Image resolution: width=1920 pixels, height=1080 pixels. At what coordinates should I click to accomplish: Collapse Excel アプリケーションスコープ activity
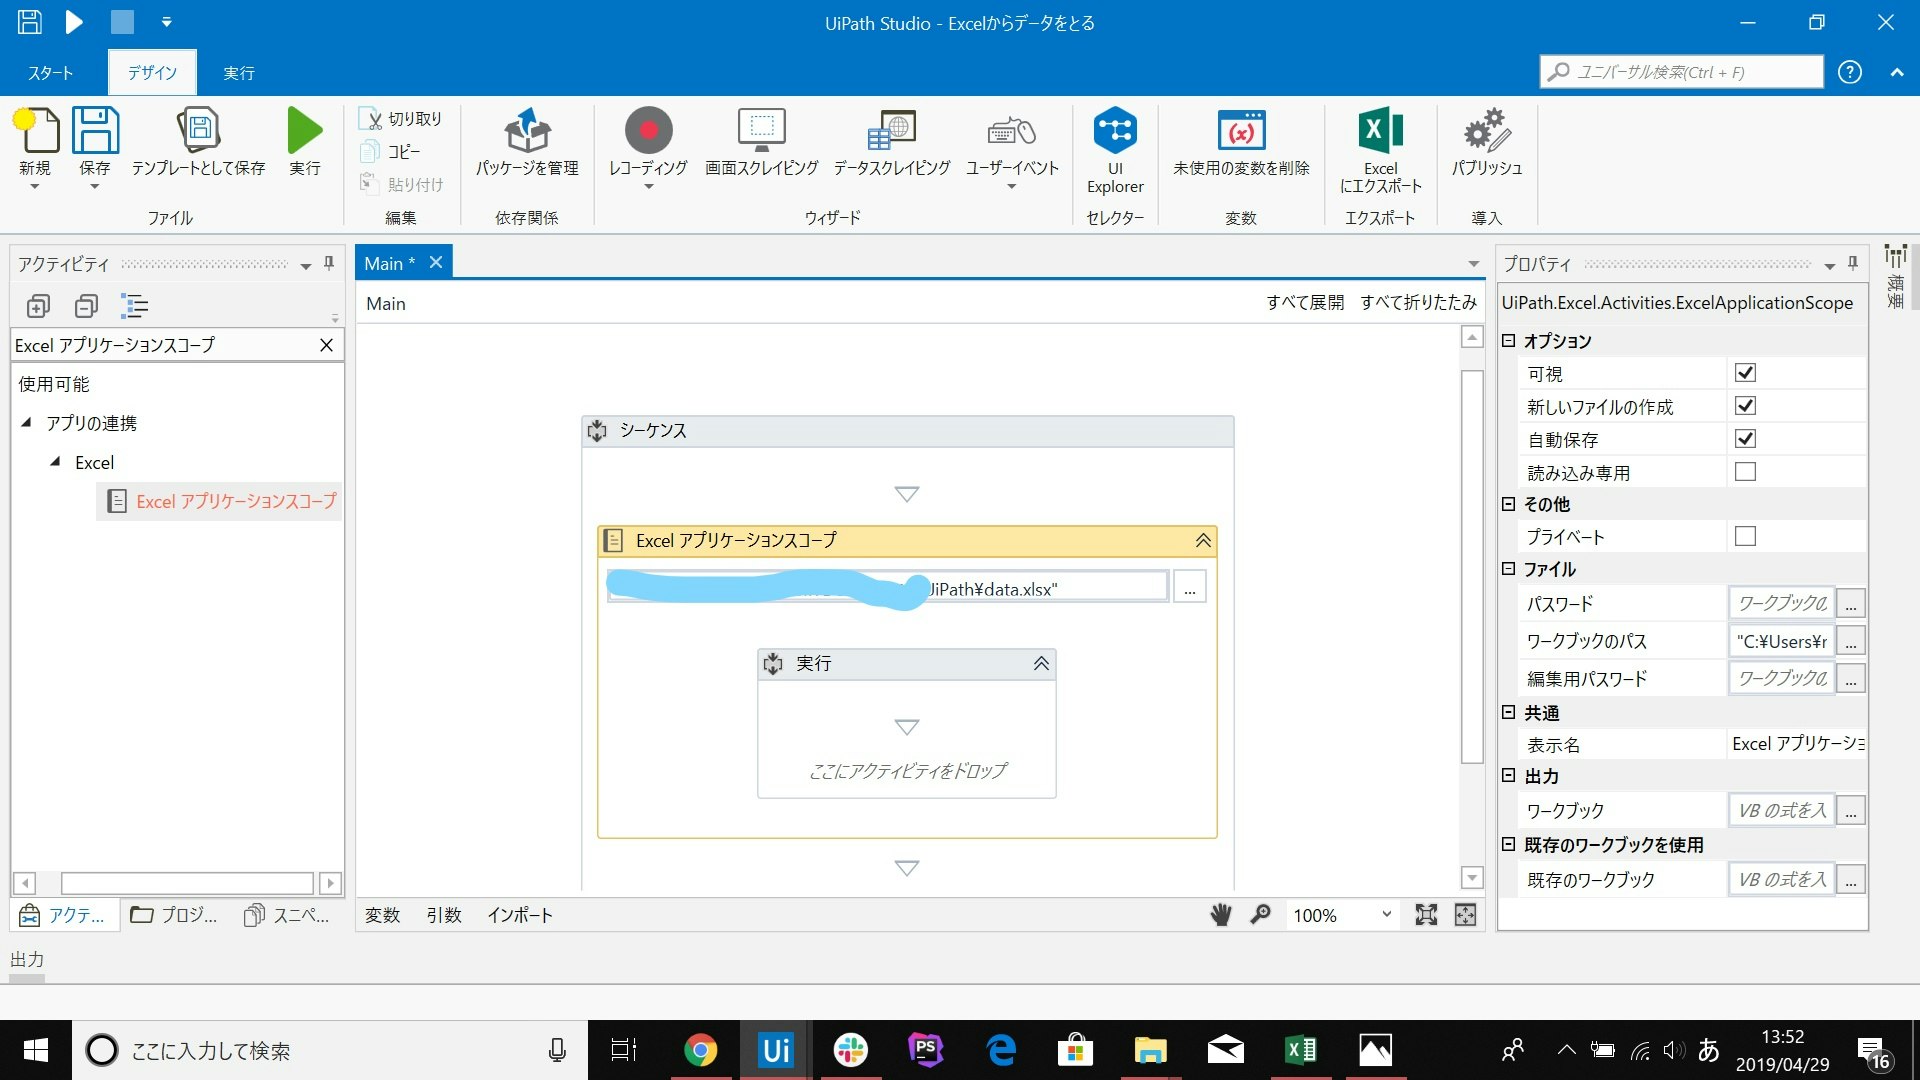(x=1203, y=540)
